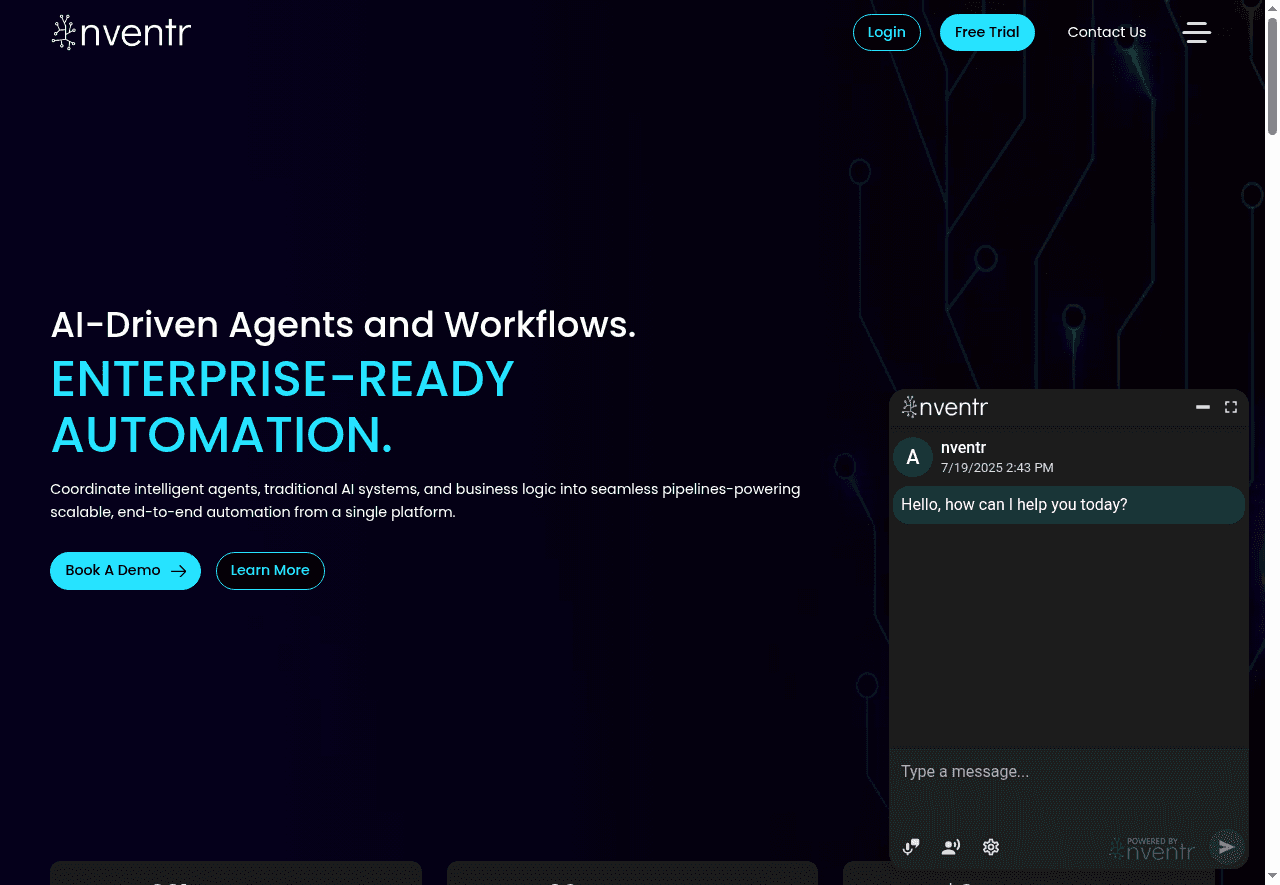
Task: Click the Free Trial button
Action: (987, 32)
